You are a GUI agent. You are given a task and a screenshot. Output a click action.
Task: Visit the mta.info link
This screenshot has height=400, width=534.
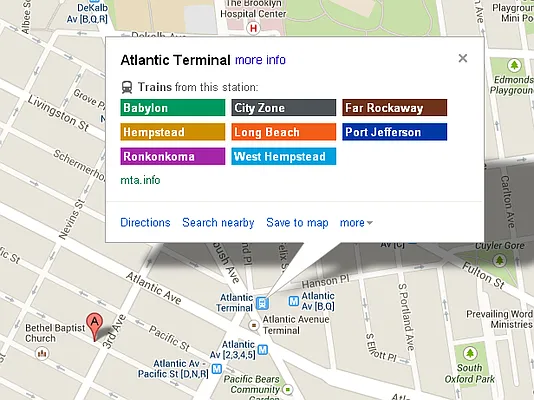[x=140, y=180]
